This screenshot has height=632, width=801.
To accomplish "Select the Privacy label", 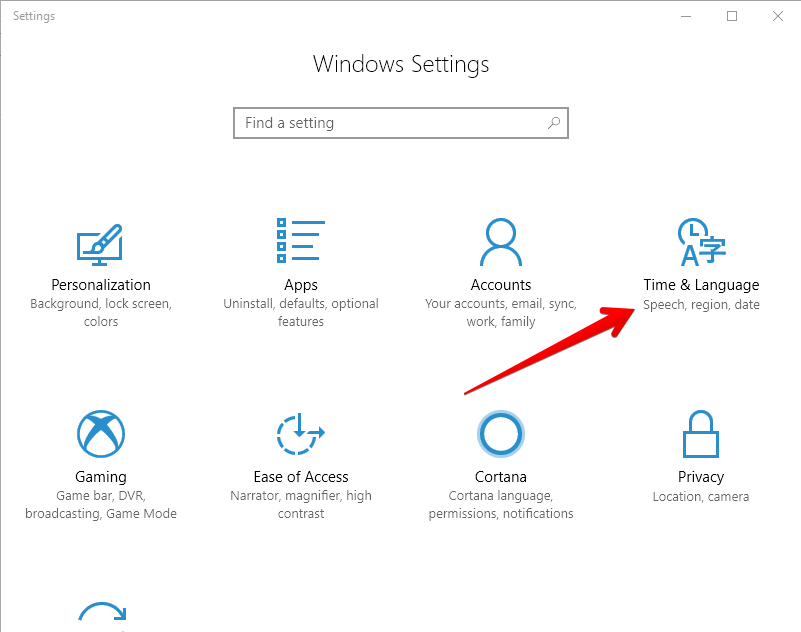I will [701, 477].
